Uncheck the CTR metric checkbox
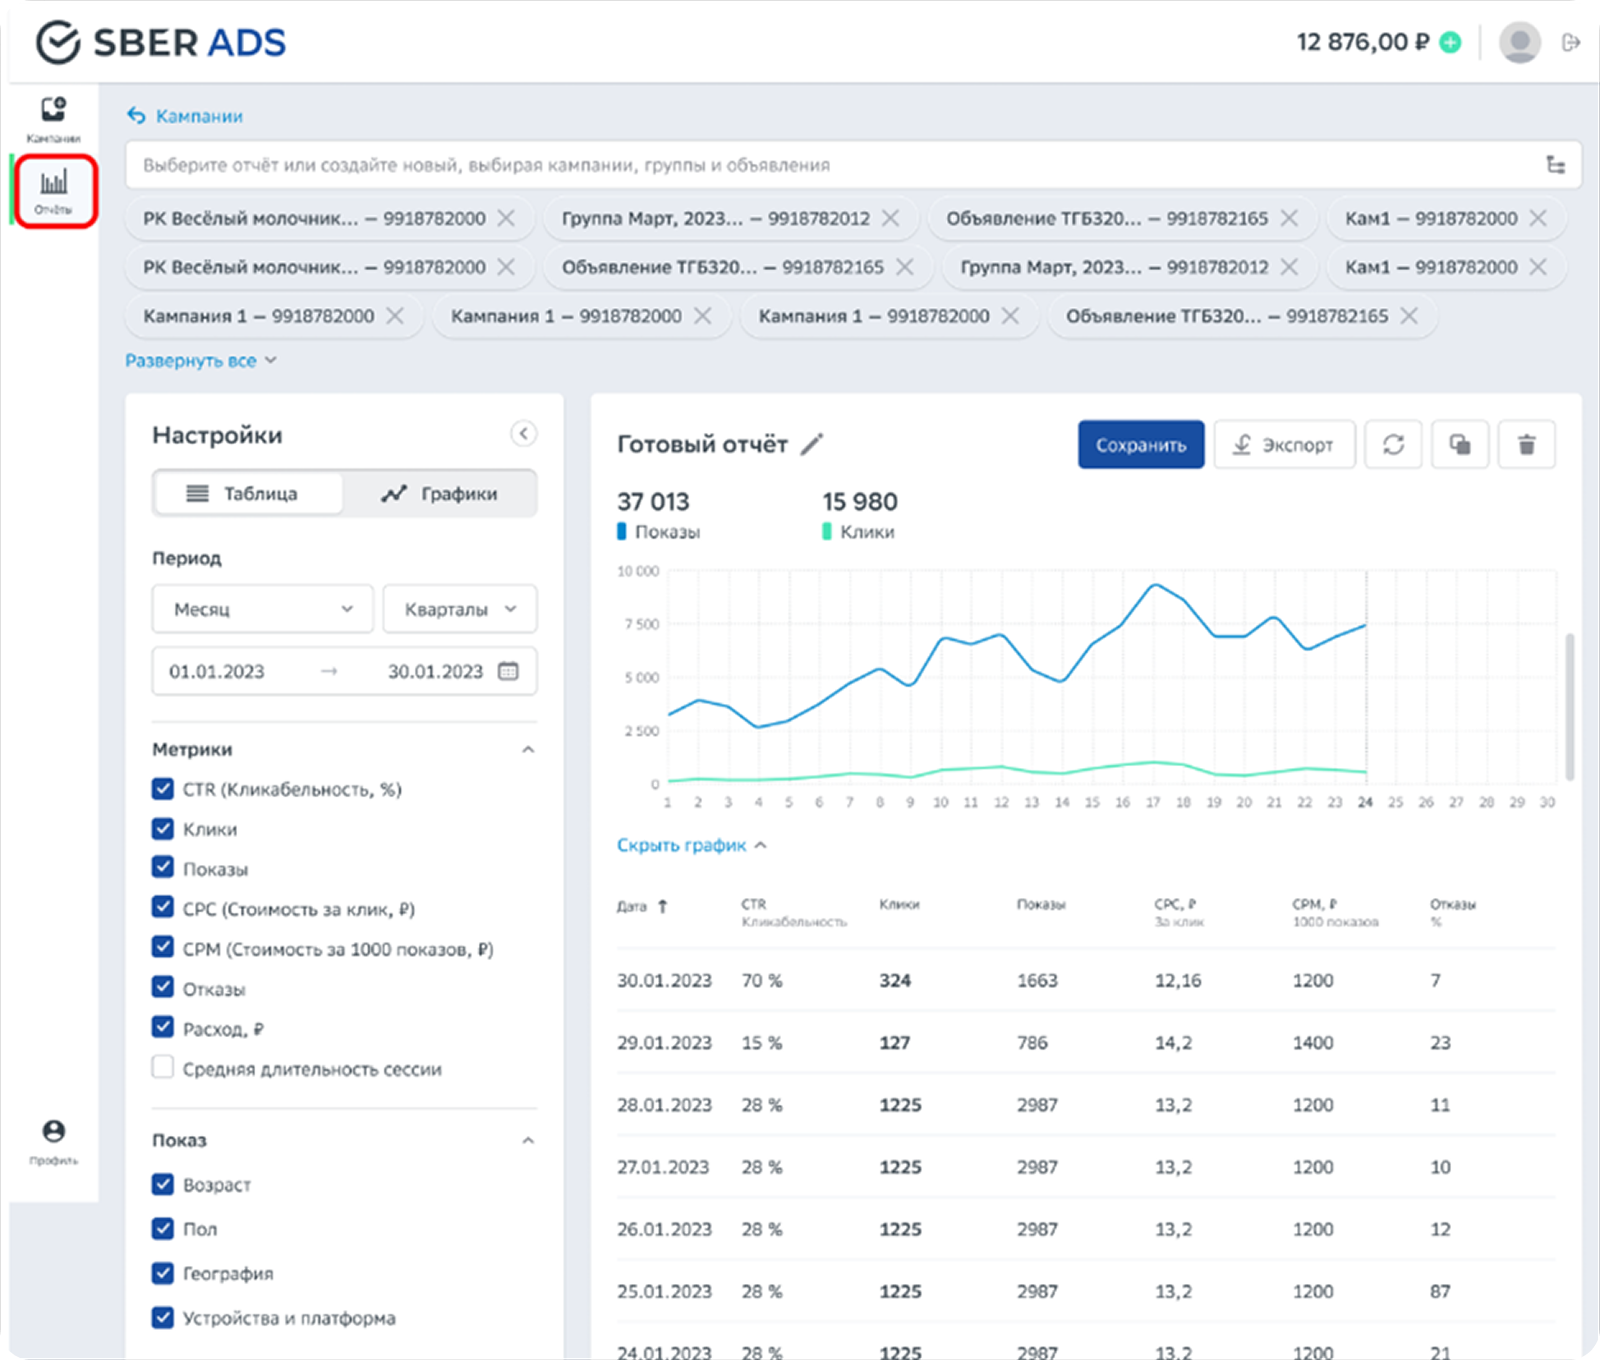 (163, 789)
